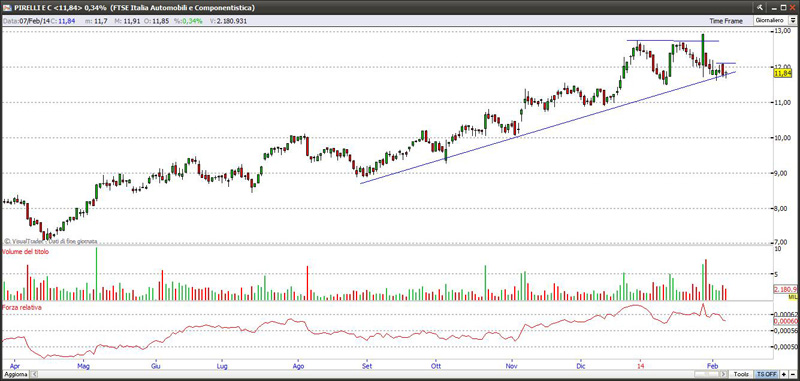Click the Giornaliero time frame field

click(x=770, y=20)
